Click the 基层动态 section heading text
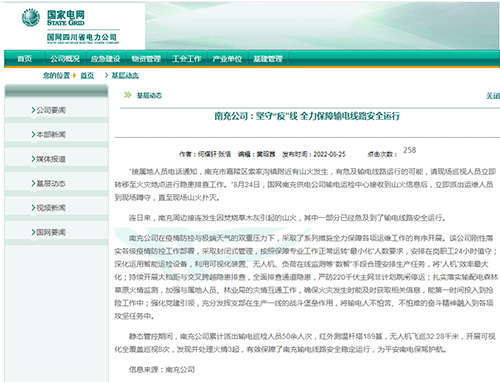 pyautogui.click(x=149, y=95)
